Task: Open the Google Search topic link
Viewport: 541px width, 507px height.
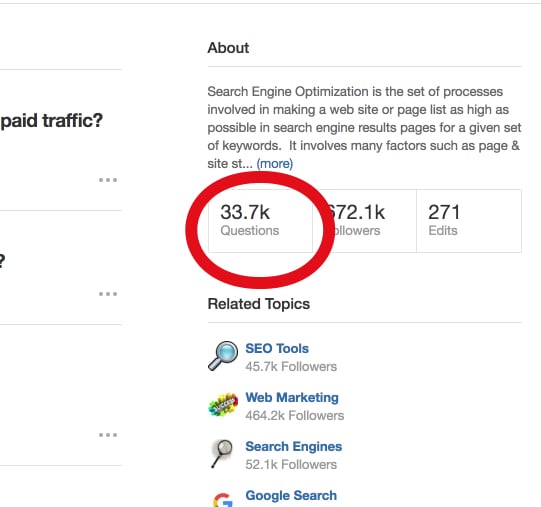Action: tap(291, 495)
